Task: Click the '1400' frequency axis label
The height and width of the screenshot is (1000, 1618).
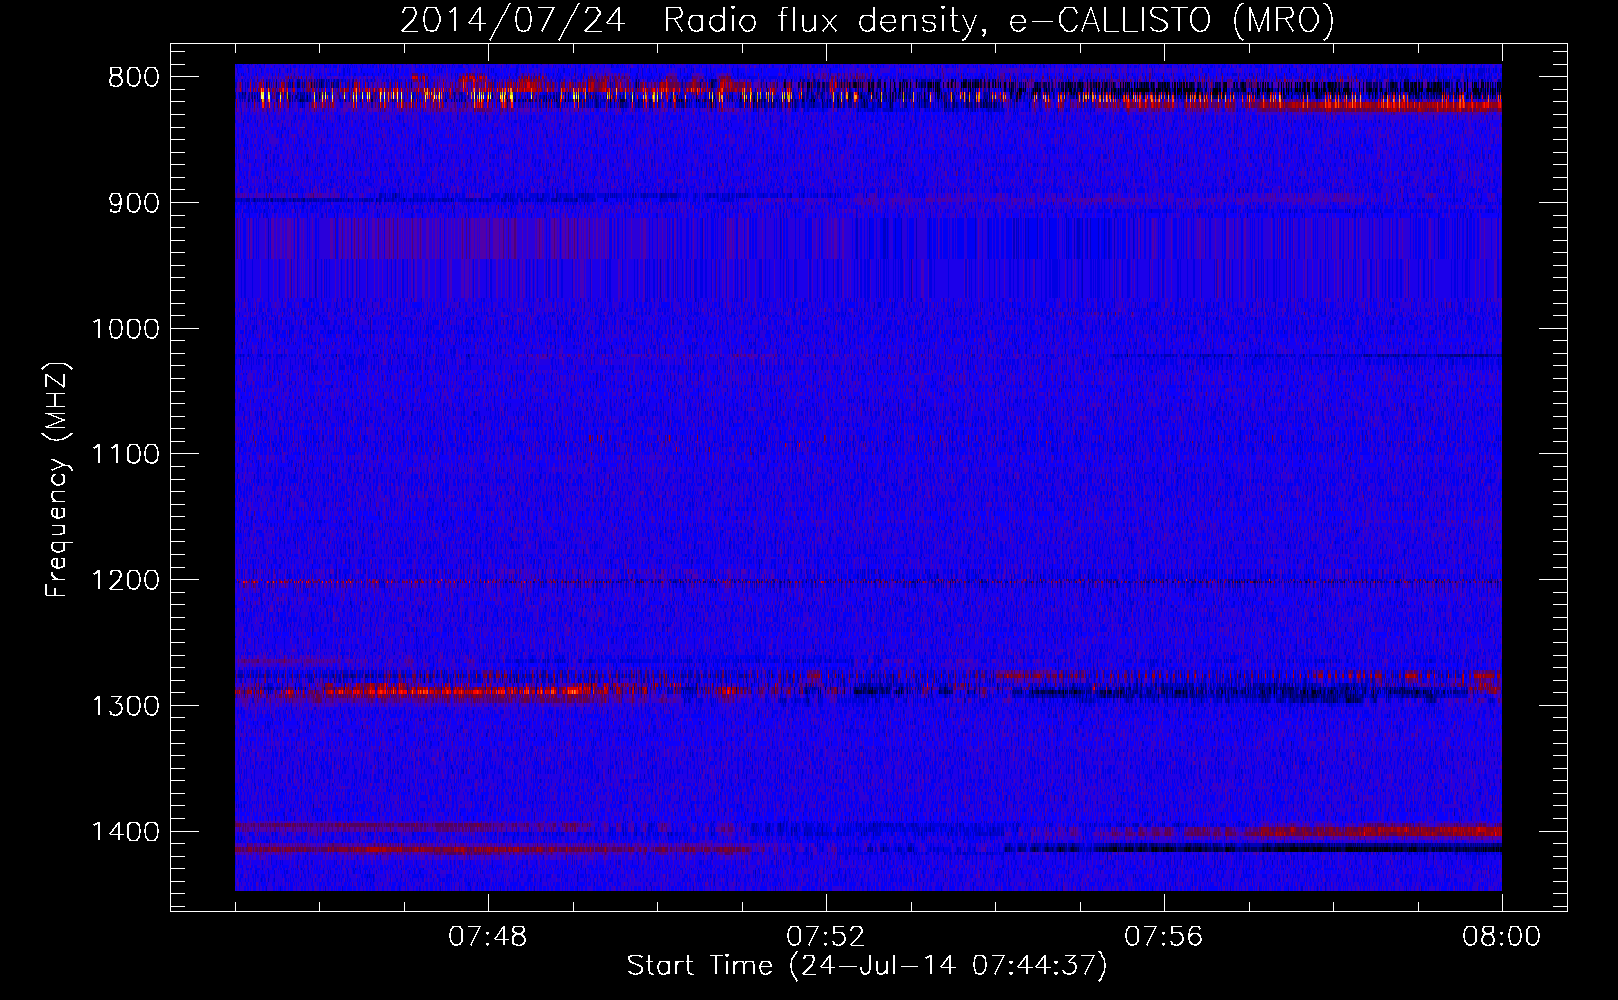Action: (125, 833)
